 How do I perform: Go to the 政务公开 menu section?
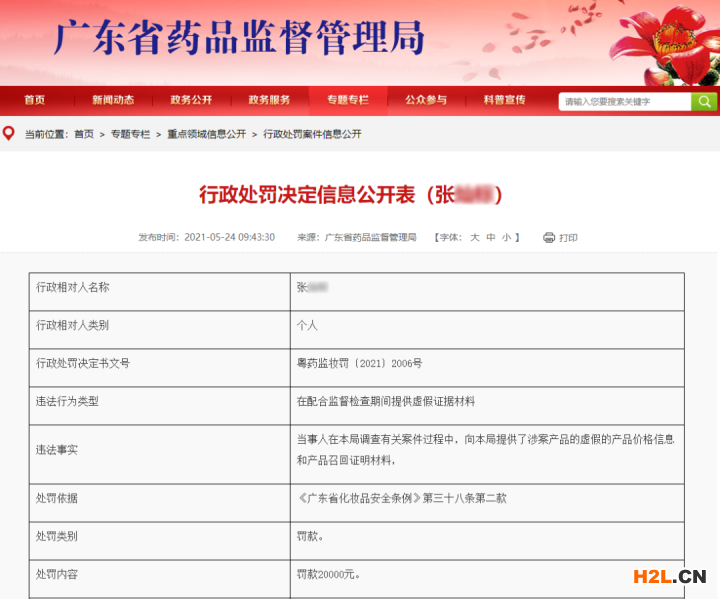point(191,100)
